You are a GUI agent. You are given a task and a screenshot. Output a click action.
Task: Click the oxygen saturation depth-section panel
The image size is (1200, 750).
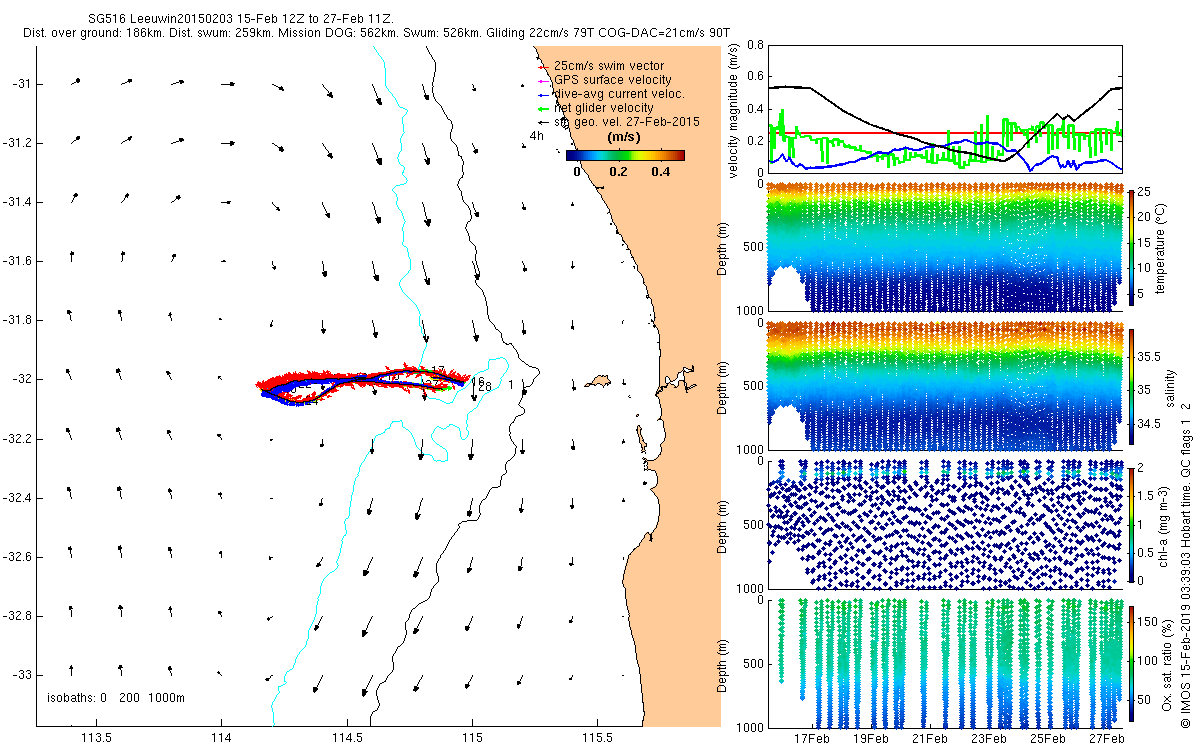point(945,663)
